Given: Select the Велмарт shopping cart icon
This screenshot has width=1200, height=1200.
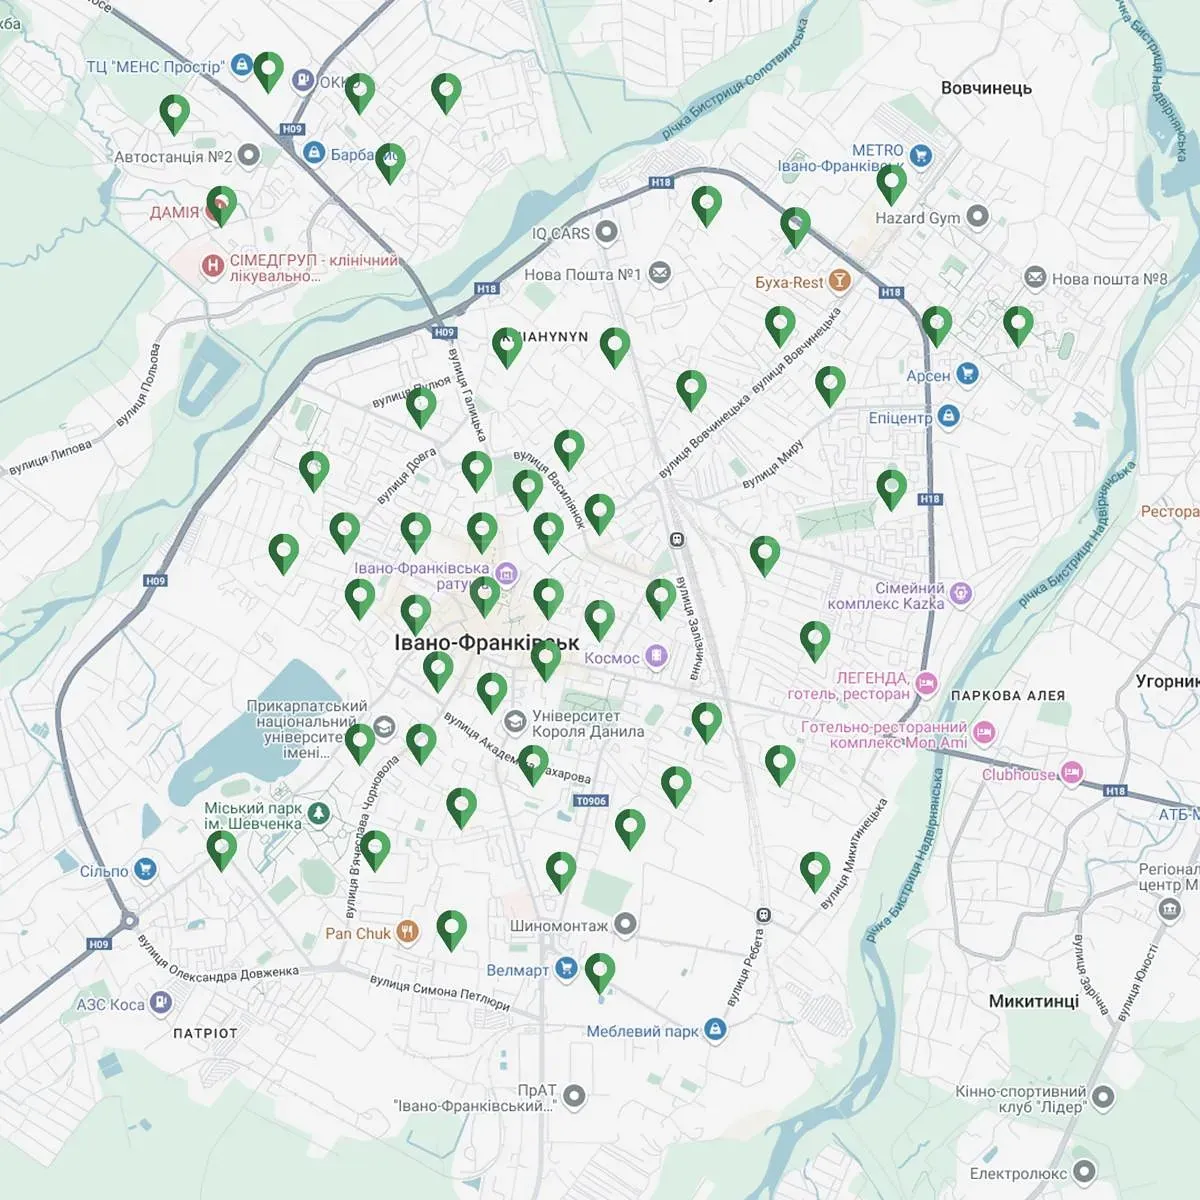Looking at the screenshot, I should [566, 968].
